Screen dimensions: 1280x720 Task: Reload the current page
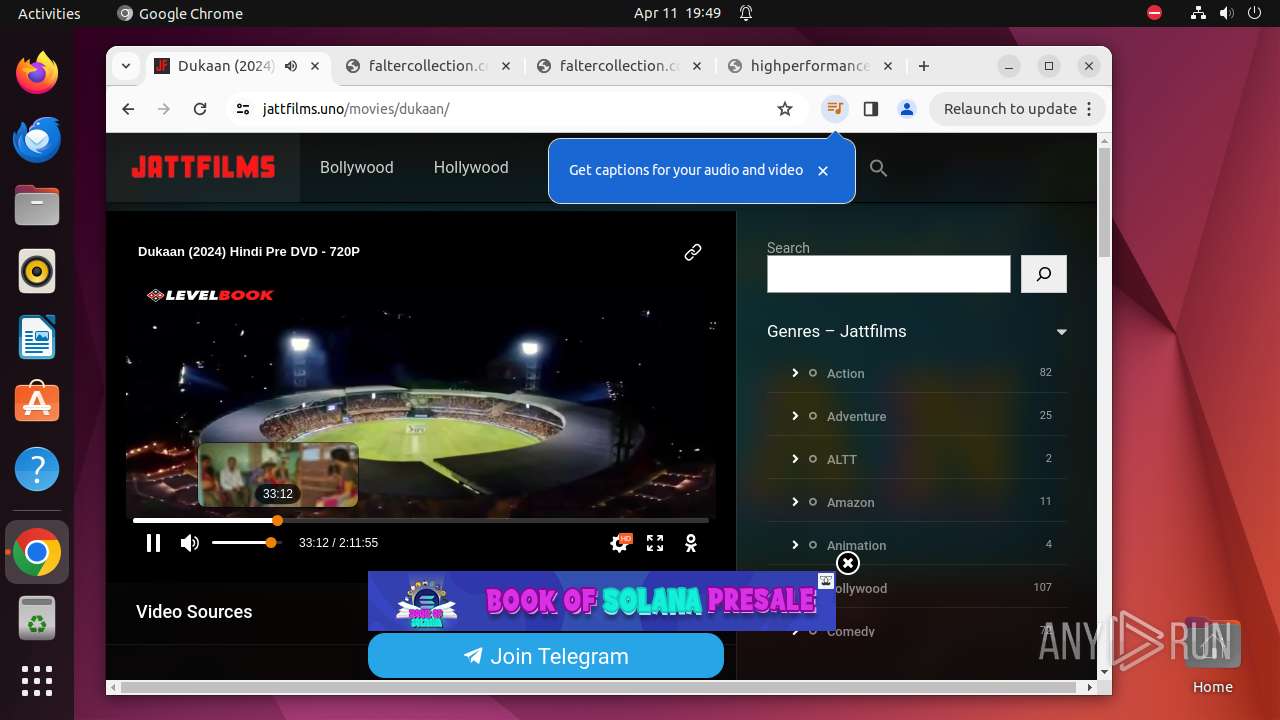pyautogui.click(x=200, y=109)
